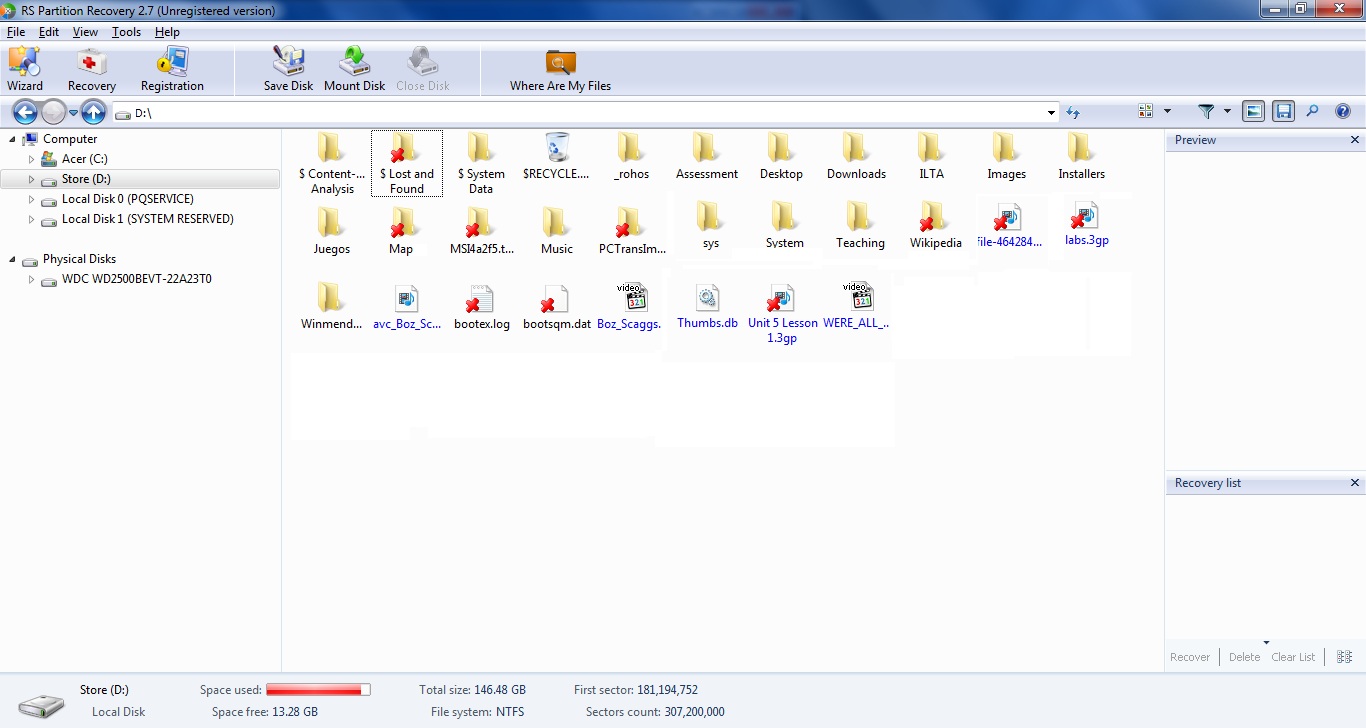Select the $RECYCLE bin item
Screen dimensions: 1366x728
coord(556,156)
